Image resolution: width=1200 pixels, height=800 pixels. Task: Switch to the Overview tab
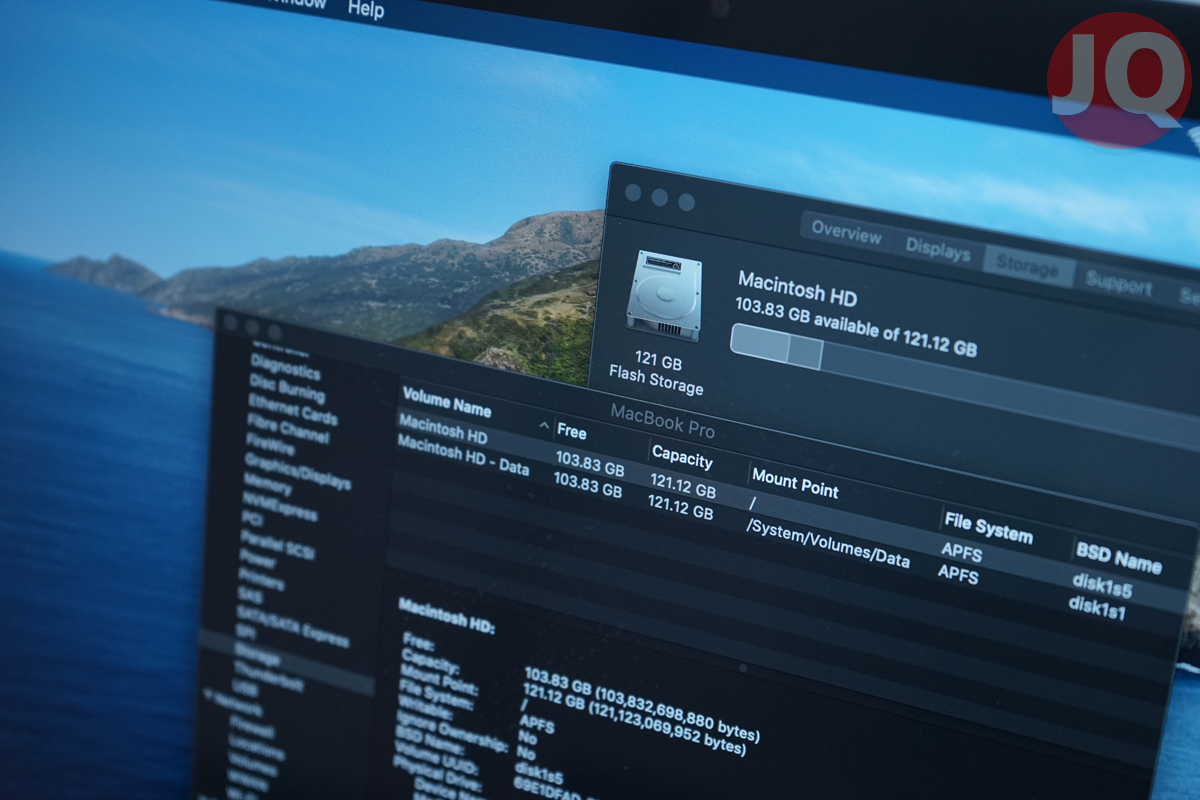click(846, 232)
